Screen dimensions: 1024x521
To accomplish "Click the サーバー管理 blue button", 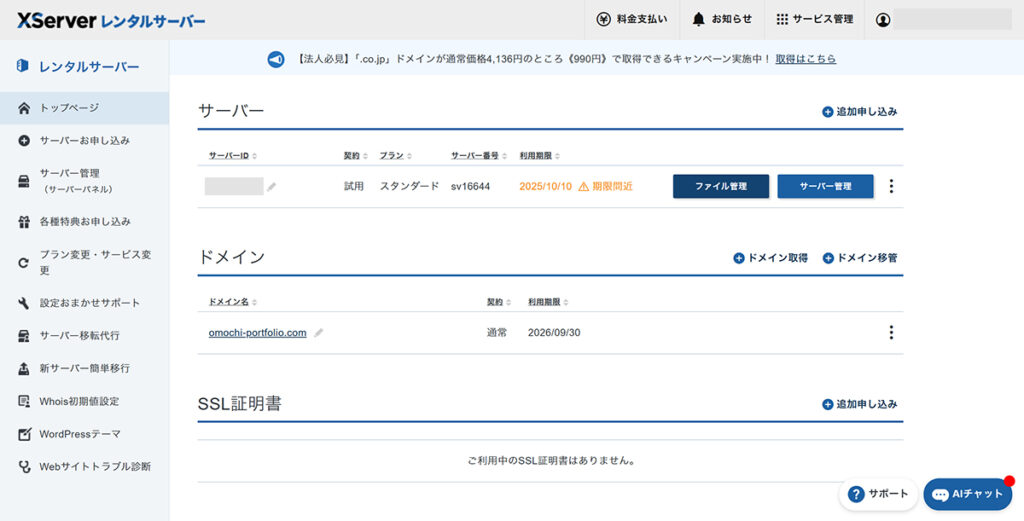I will click(x=825, y=186).
